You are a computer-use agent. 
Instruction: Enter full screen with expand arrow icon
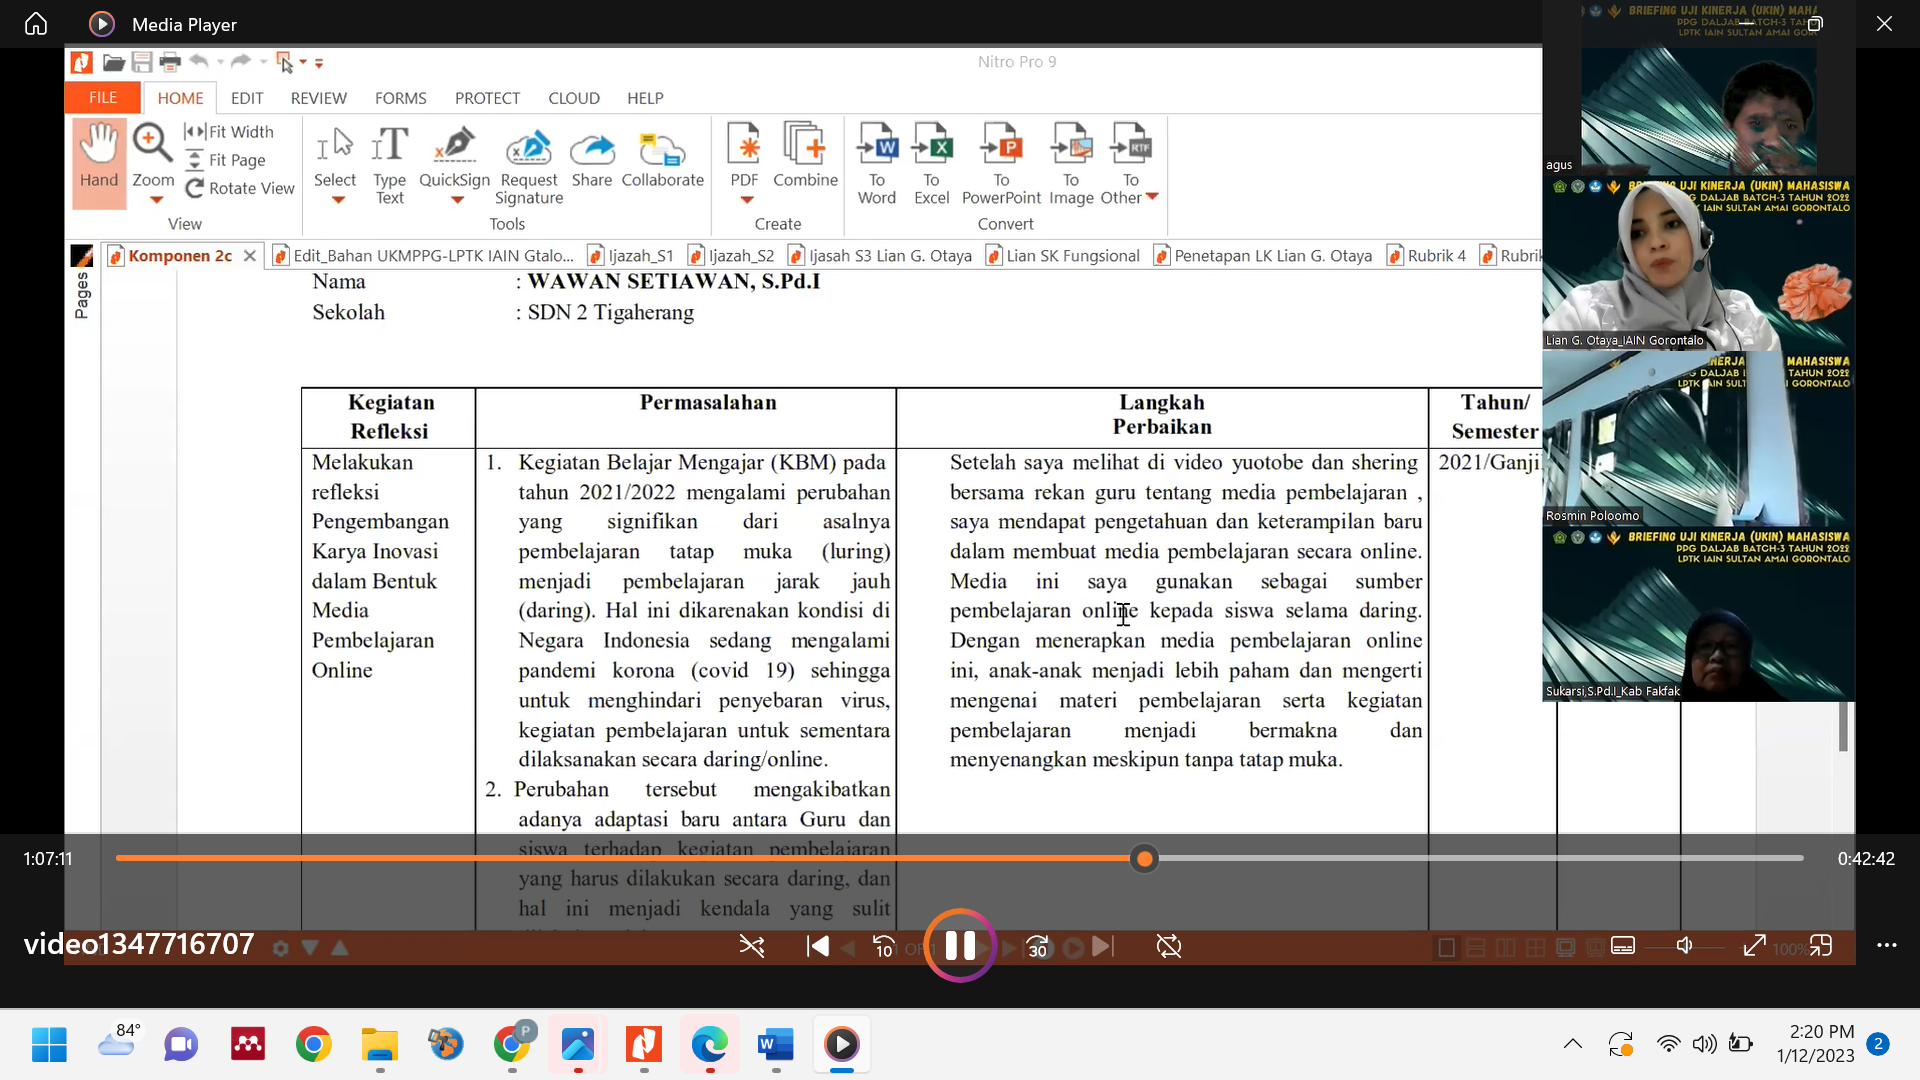click(x=1754, y=946)
